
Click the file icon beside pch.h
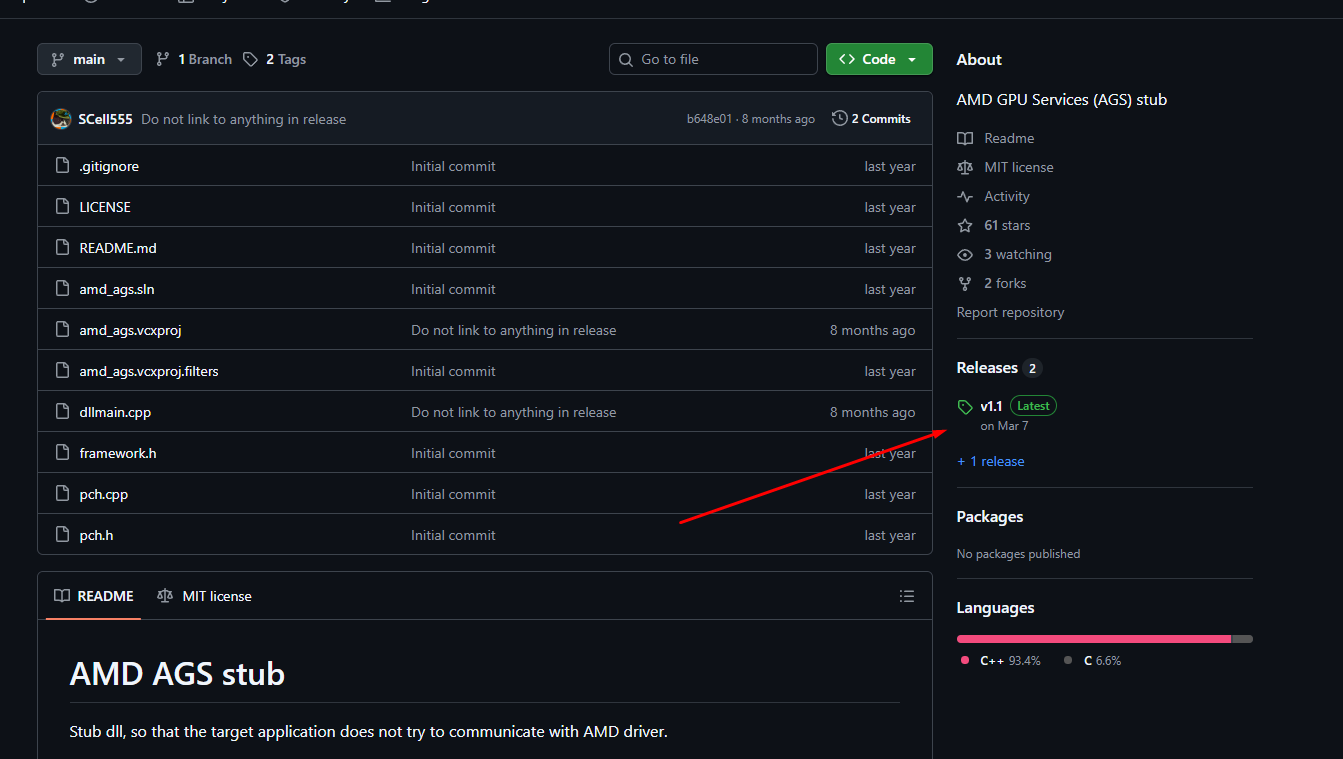[62, 535]
